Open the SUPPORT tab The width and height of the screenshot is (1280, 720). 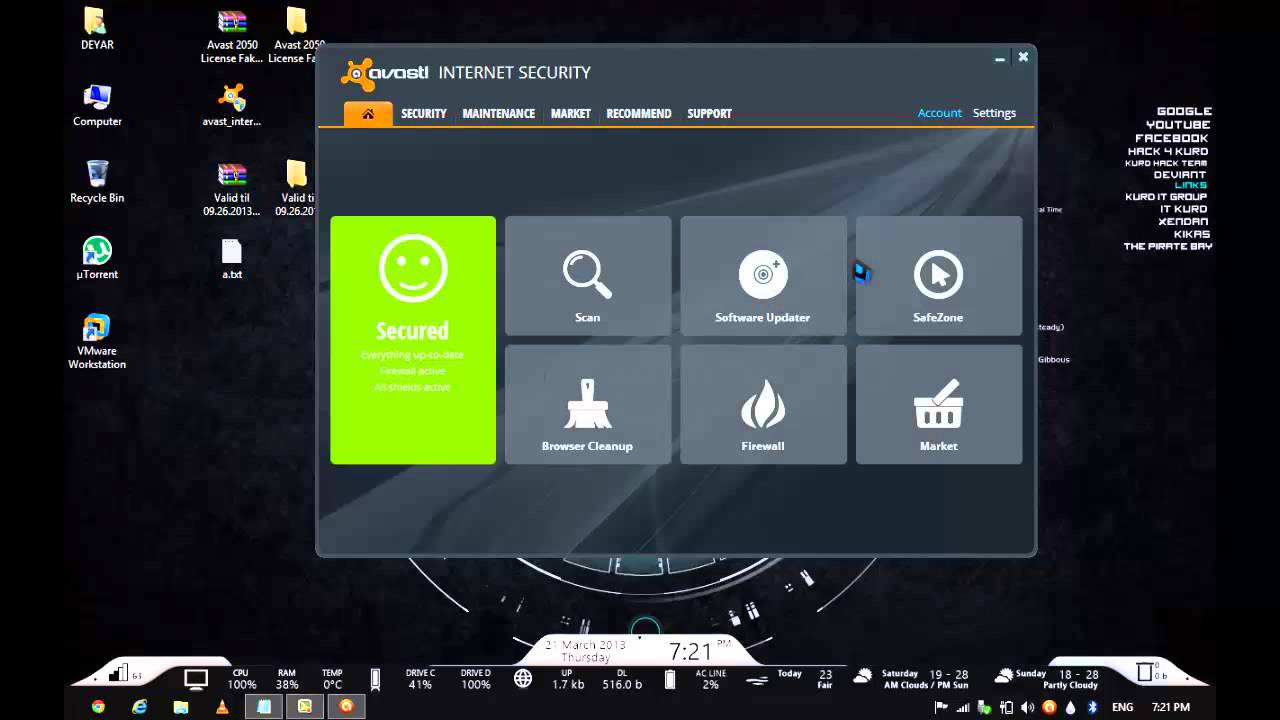click(709, 114)
